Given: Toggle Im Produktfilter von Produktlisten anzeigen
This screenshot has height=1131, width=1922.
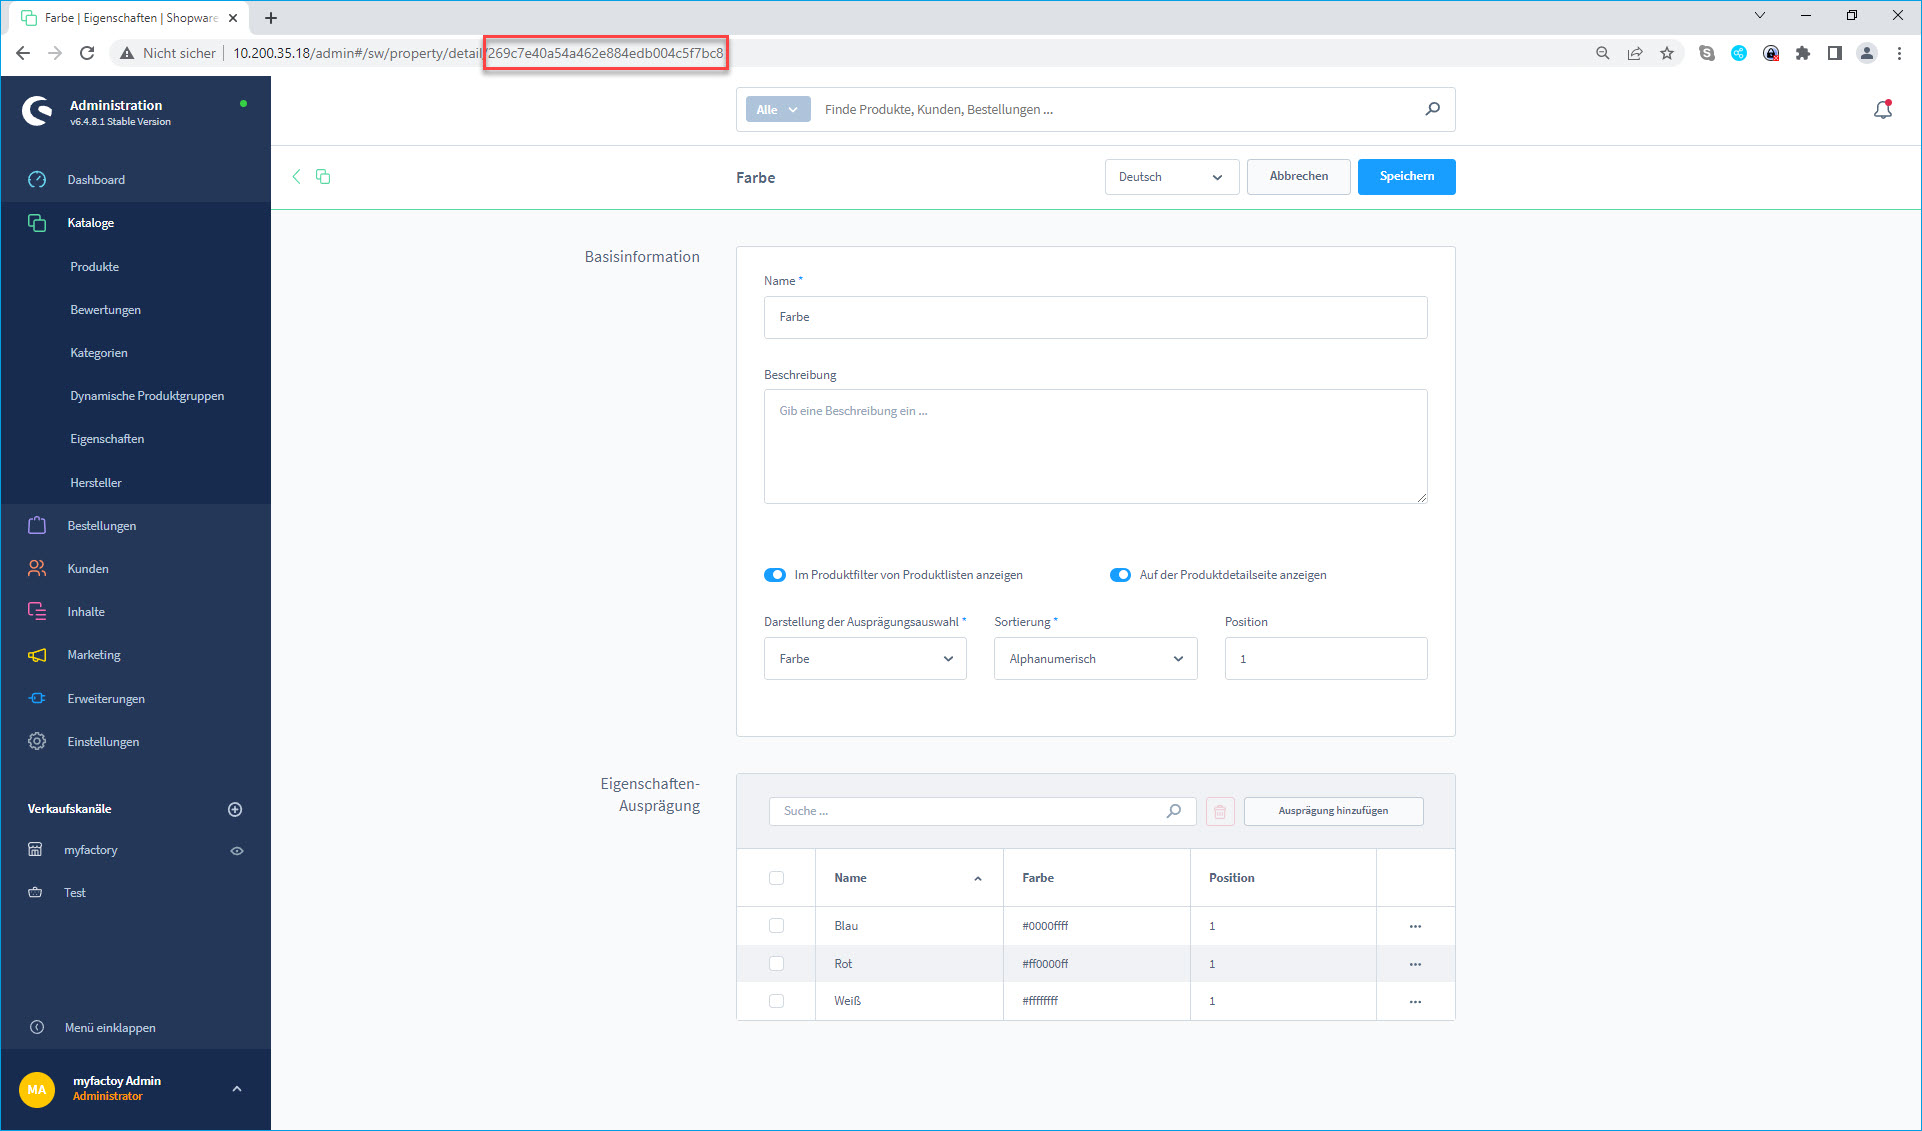Looking at the screenshot, I should [x=775, y=575].
